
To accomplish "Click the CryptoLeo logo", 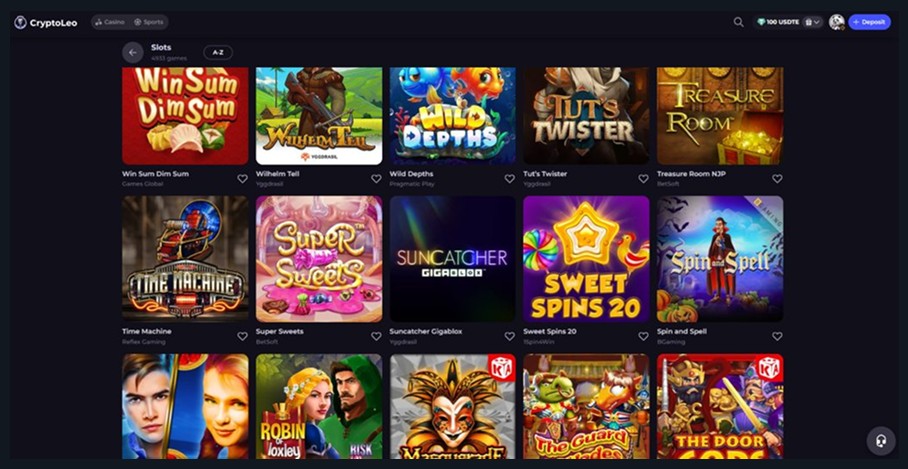I will click(46, 23).
